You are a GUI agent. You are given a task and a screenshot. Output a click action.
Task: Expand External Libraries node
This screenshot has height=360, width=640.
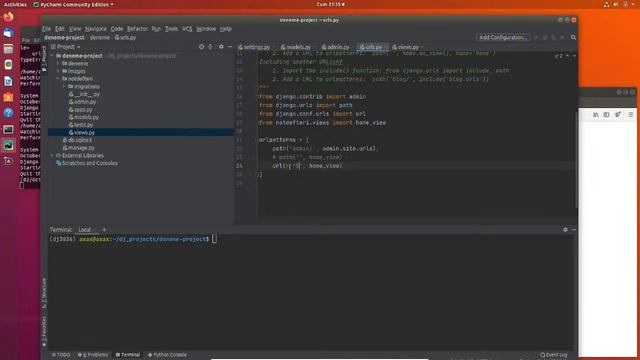click(x=52, y=156)
